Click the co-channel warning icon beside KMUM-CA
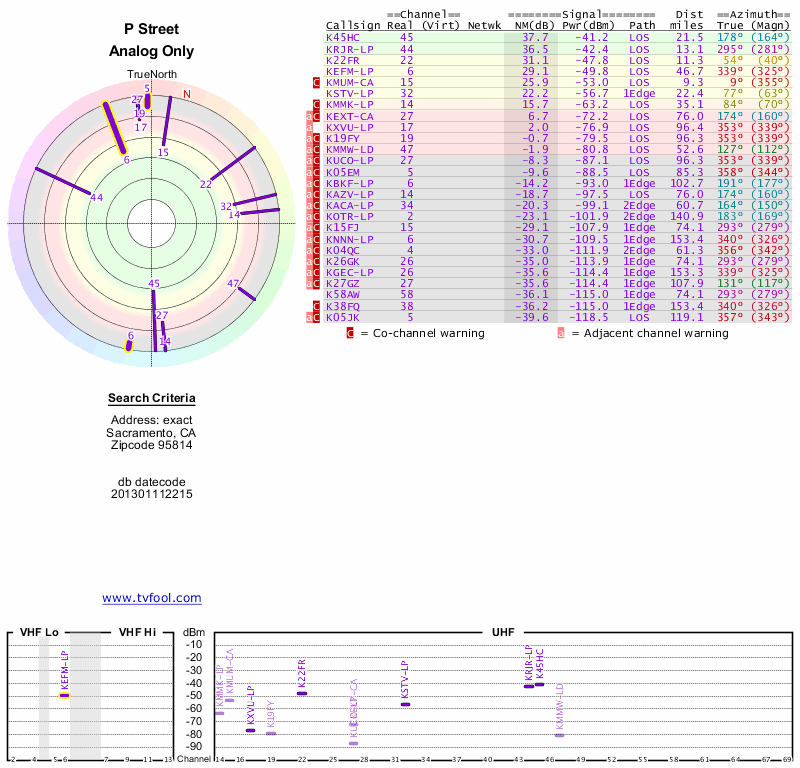Screen dimensions: 800x768 317,82
